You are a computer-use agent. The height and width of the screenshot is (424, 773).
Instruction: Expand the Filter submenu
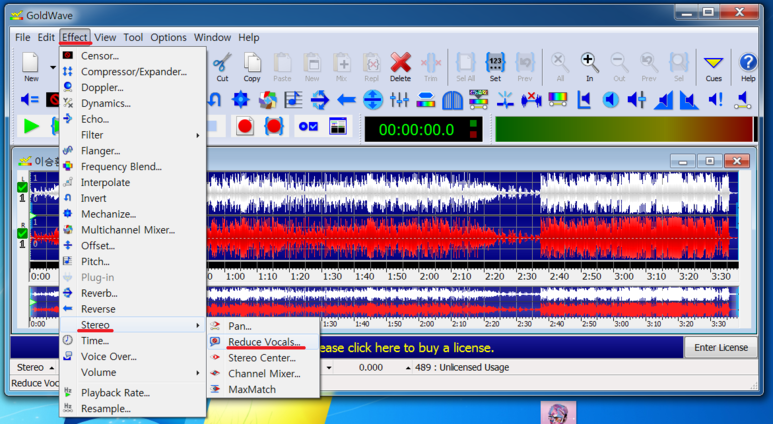(133, 135)
